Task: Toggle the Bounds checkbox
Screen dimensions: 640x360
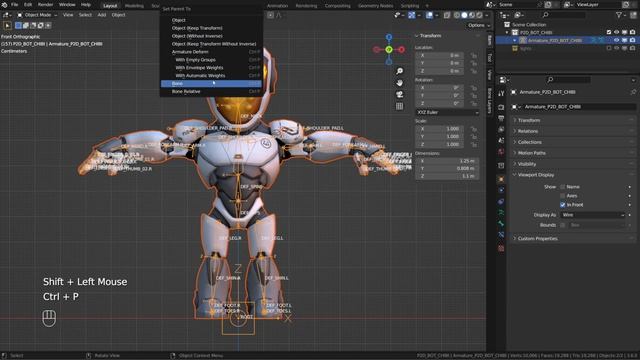Action: pos(562,225)
